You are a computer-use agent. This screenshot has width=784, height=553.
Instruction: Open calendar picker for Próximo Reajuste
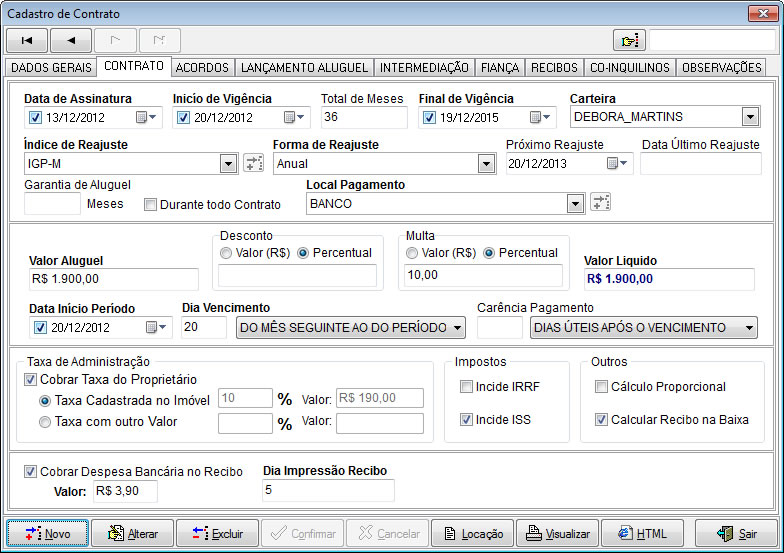click(x=618, y=164)
